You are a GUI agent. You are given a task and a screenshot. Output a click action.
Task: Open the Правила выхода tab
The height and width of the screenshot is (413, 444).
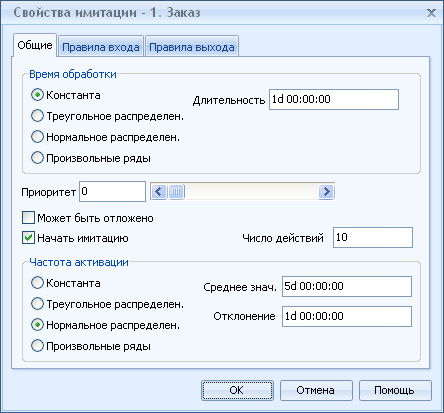click(x=192, y=47)
